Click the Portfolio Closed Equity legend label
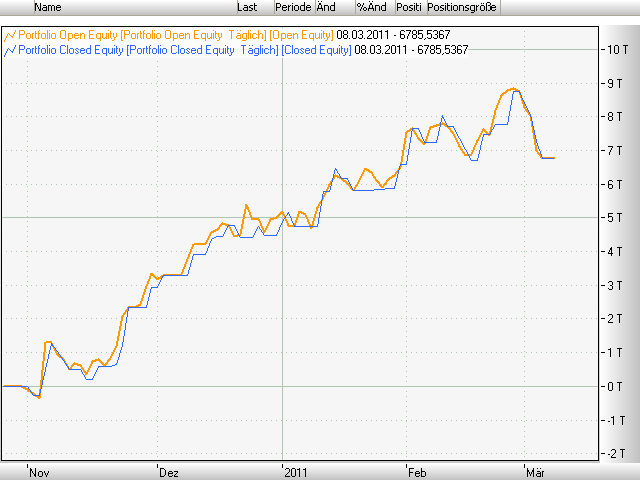Screen dimensions: 640x480 [x=185, y=50]
